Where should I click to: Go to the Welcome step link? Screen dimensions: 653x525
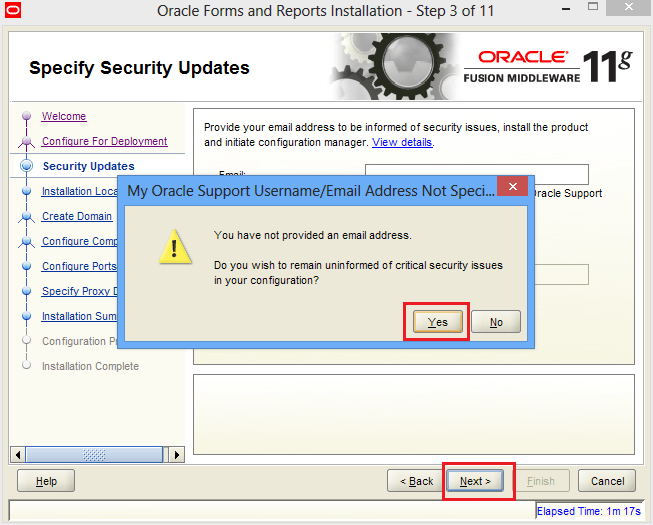64,116
